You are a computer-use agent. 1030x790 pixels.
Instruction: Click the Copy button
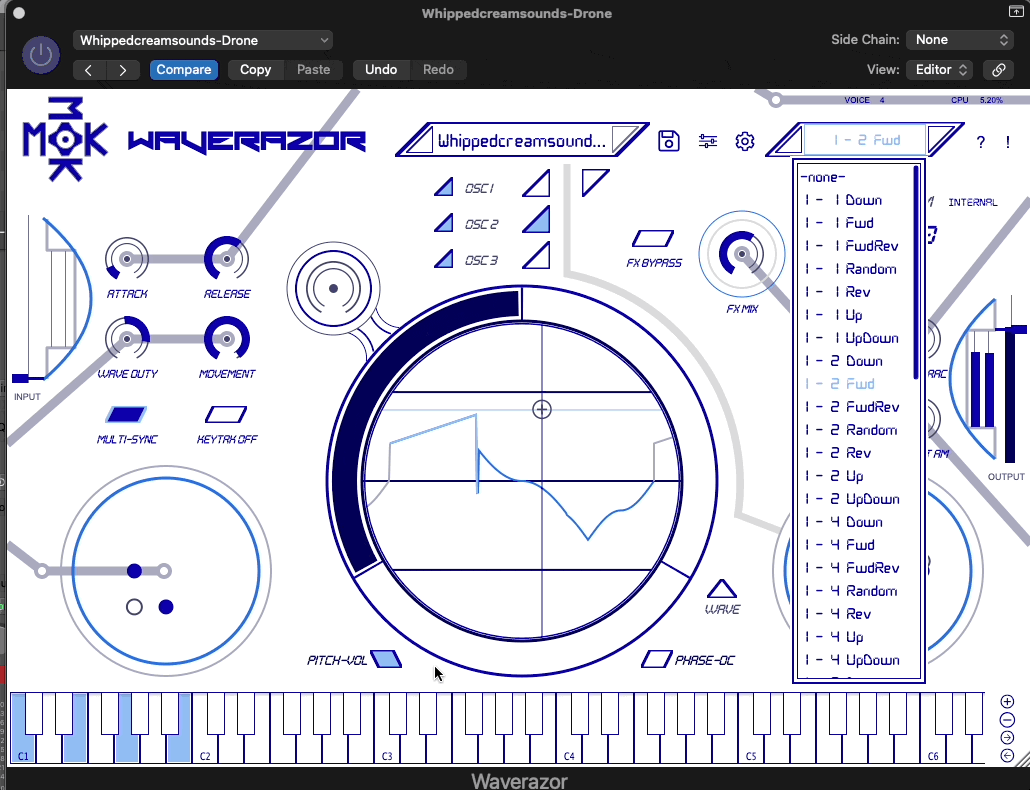(x=256, y=70)
